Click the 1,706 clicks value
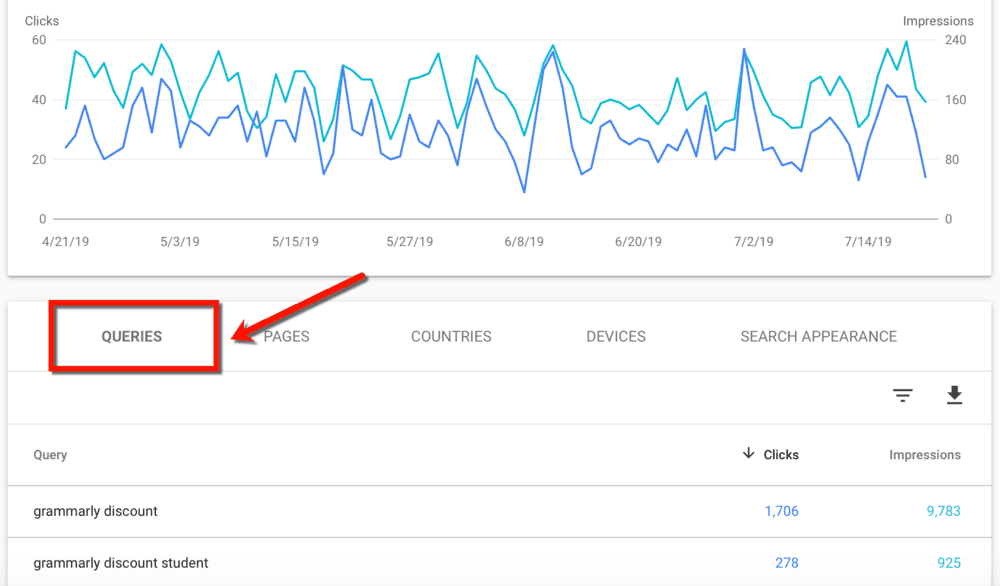 (781, 511)
